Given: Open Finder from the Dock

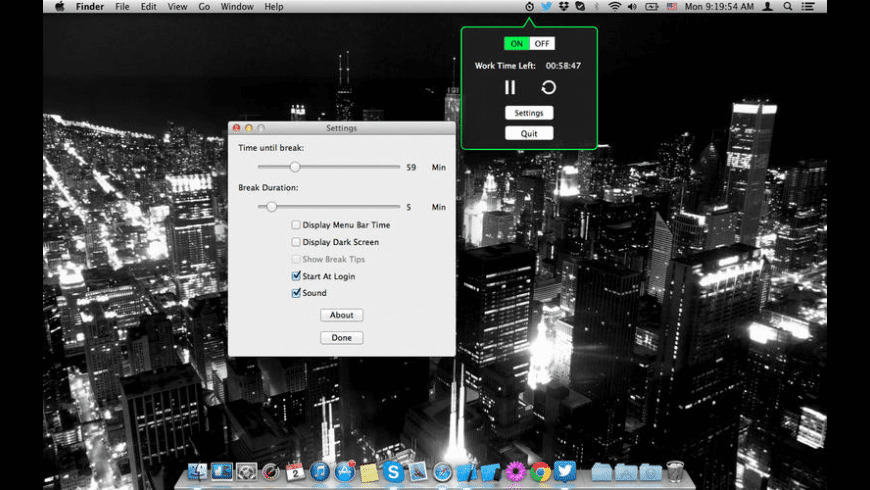Looking at the screenshot, I should tap(197, 472).
